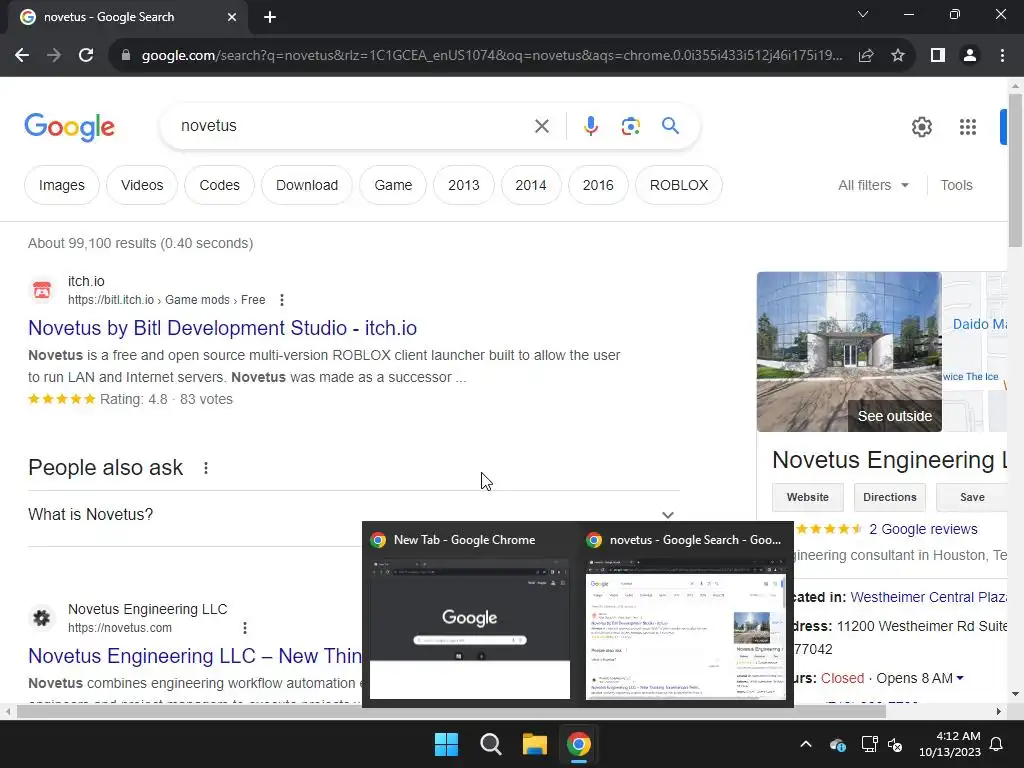1024x768 pixels.
Task: Open Google quick settings gear
Action: (x=921, y=127)
